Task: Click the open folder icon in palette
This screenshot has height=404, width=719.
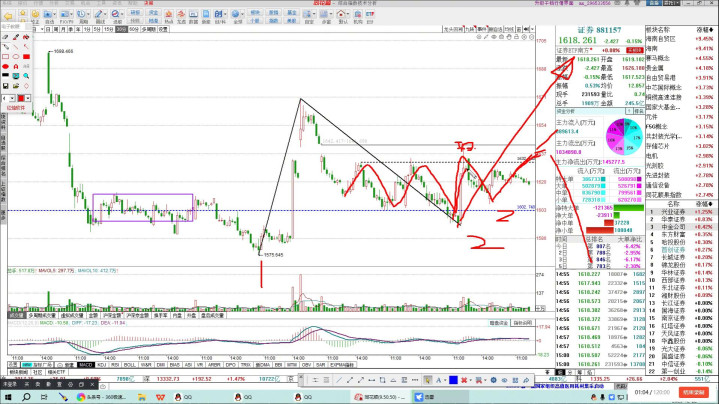Action: tap(16, 86)
